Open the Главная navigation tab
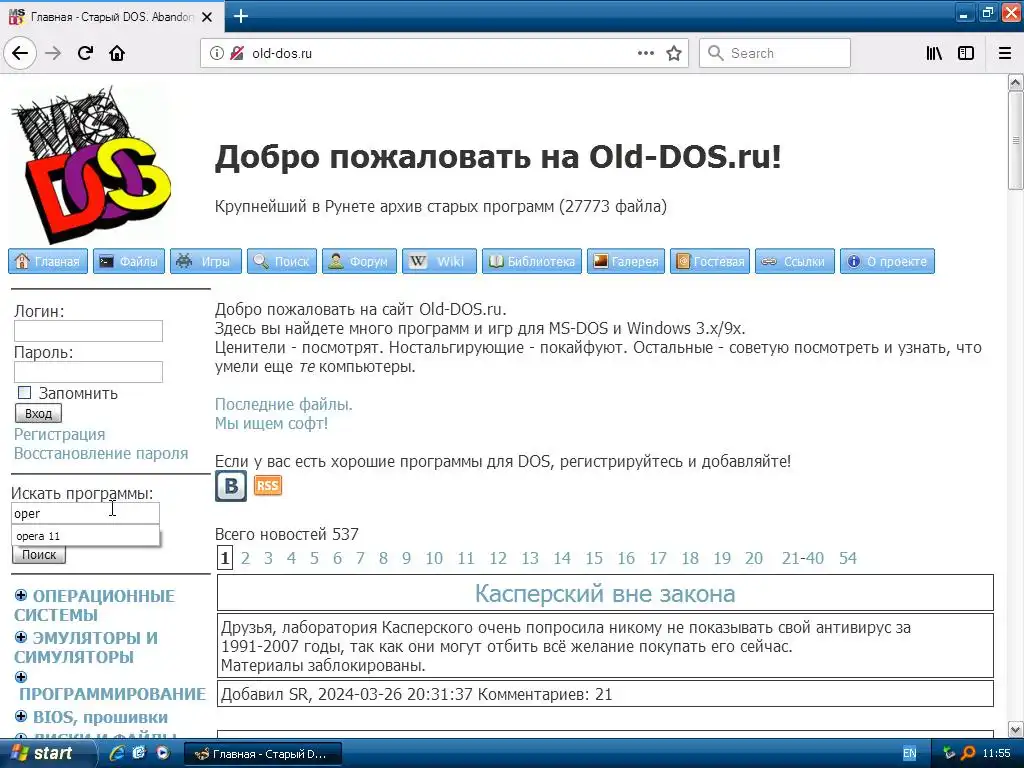 pos(48,261)
